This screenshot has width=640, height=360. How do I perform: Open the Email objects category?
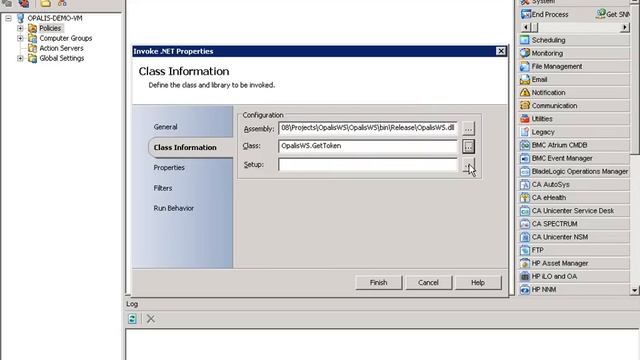point(574,79)
